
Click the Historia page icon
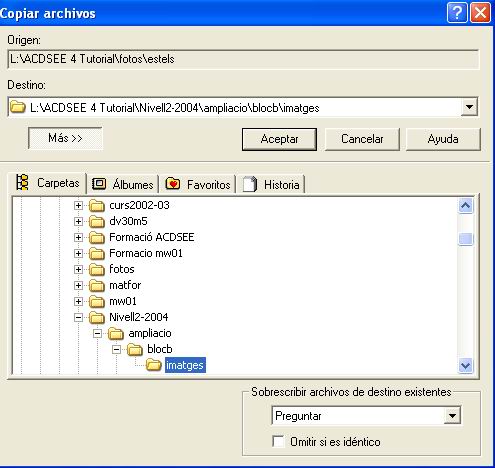250,184
